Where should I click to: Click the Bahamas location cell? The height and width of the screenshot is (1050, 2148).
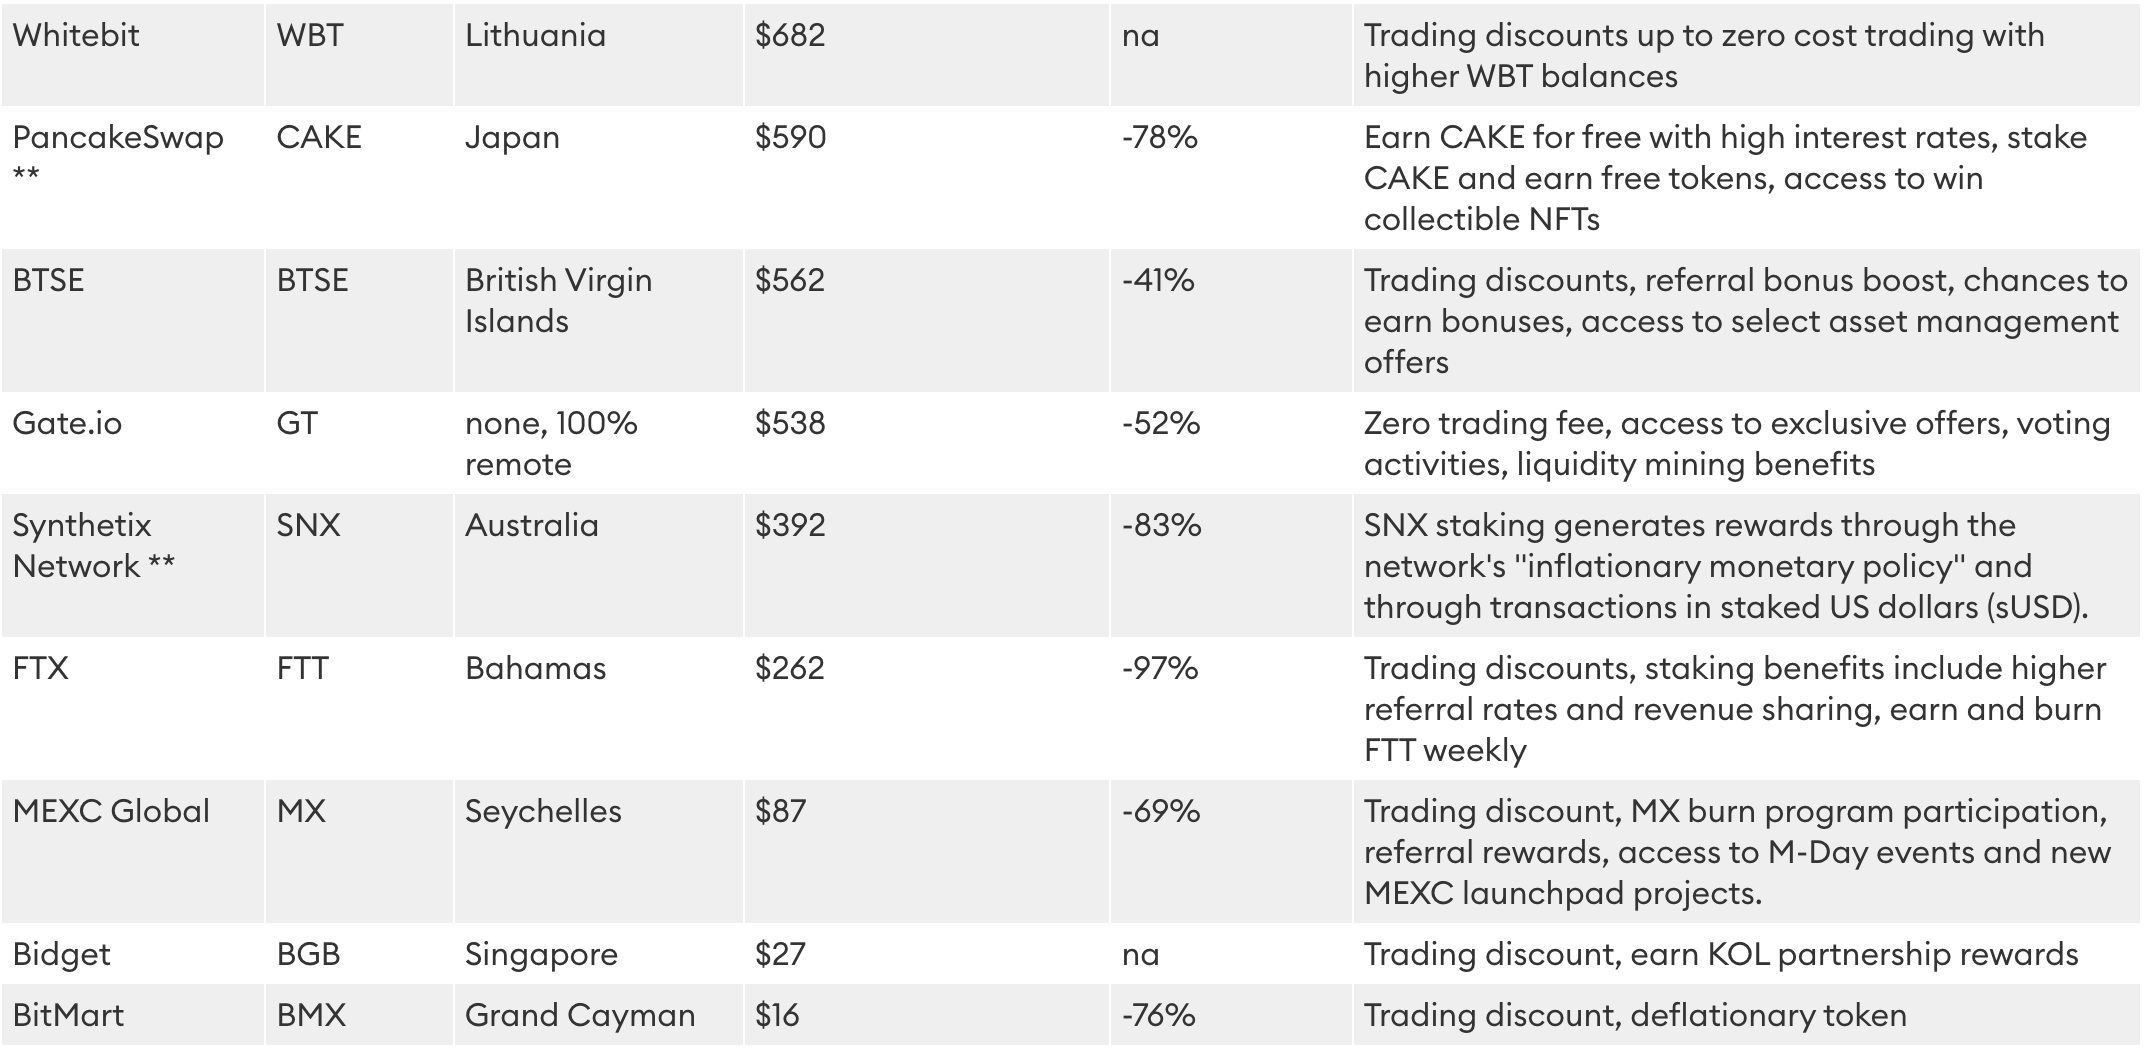tap(535, 669)
